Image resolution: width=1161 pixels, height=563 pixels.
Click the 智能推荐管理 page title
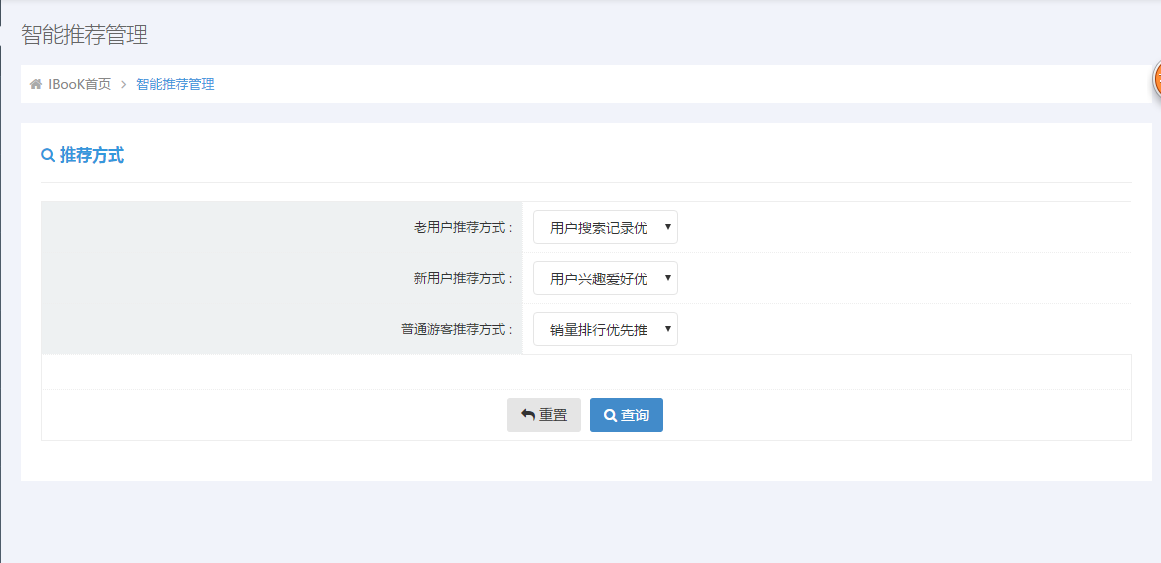click(x=84, y=35)
